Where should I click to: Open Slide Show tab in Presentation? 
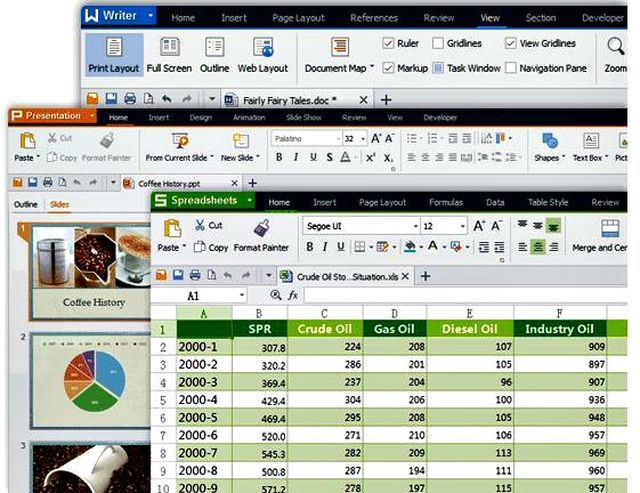pyautogui.click(x=304, y=118)
